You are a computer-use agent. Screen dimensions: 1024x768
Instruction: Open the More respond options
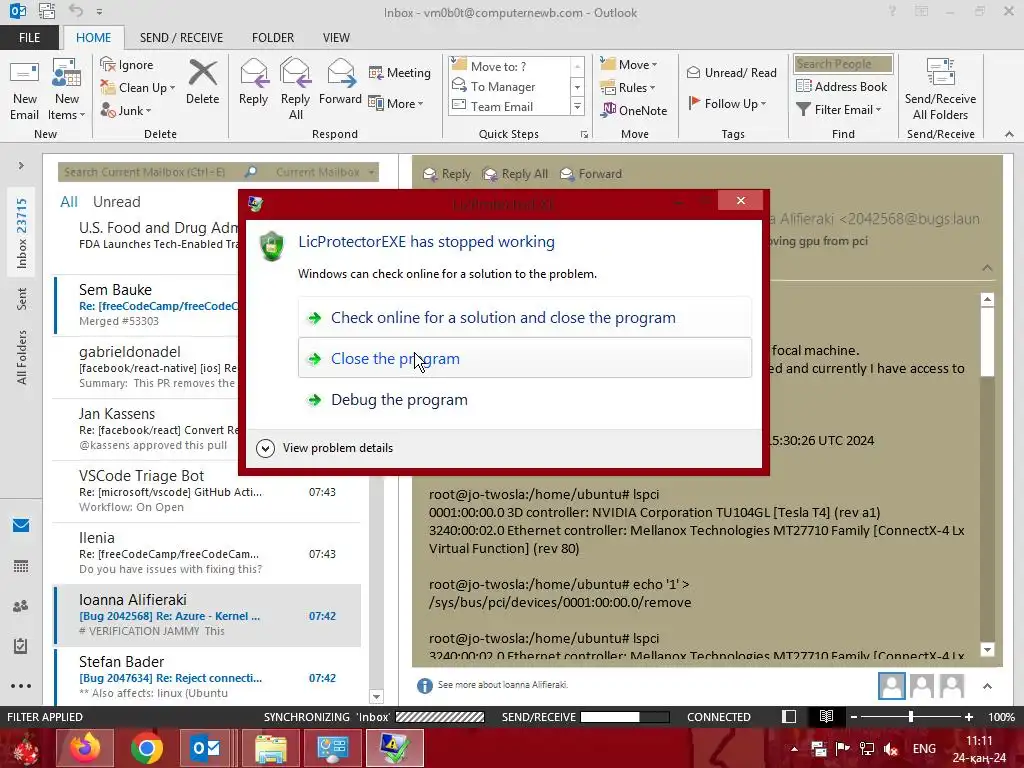coord(396,103)
